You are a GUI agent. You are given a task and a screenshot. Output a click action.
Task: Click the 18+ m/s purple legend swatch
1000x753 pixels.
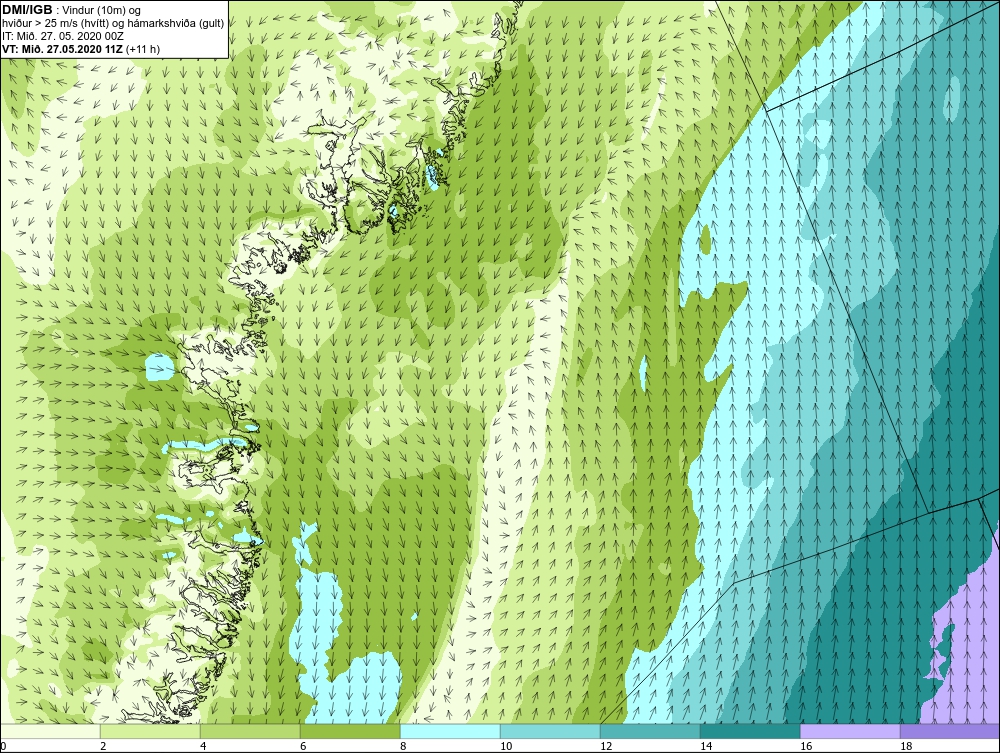[x=950, y=731]
